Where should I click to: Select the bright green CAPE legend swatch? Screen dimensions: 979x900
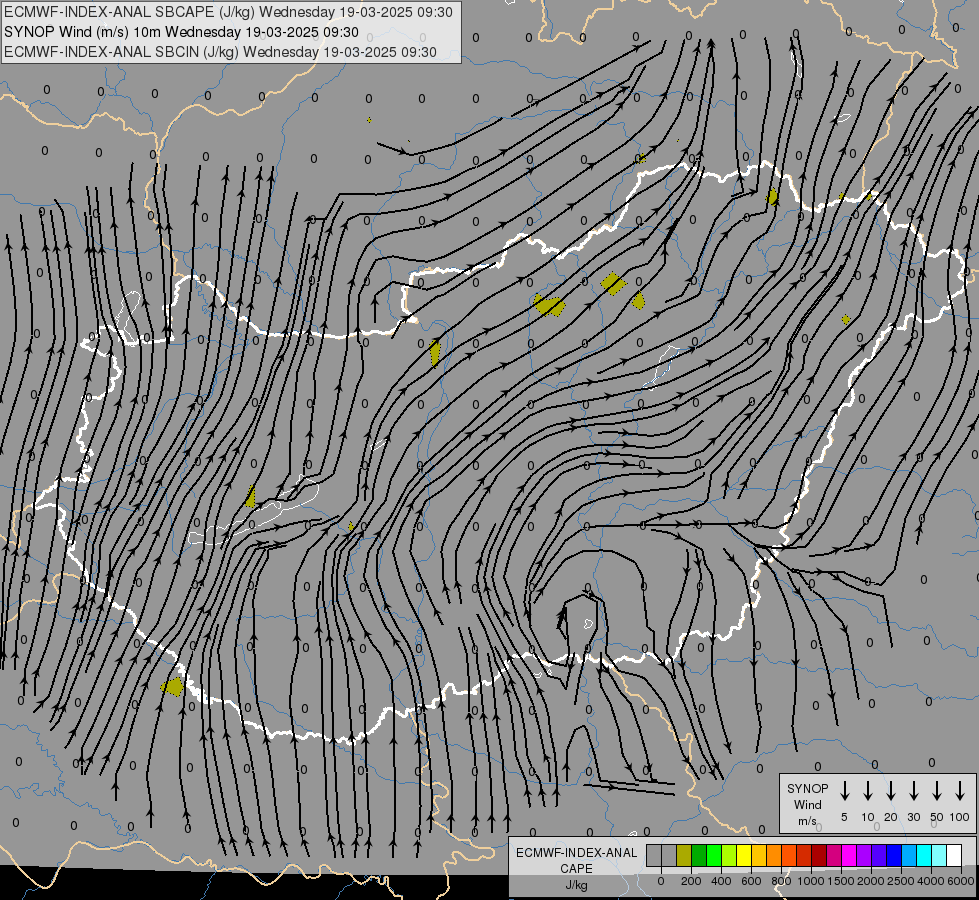(x=714, y=855)
